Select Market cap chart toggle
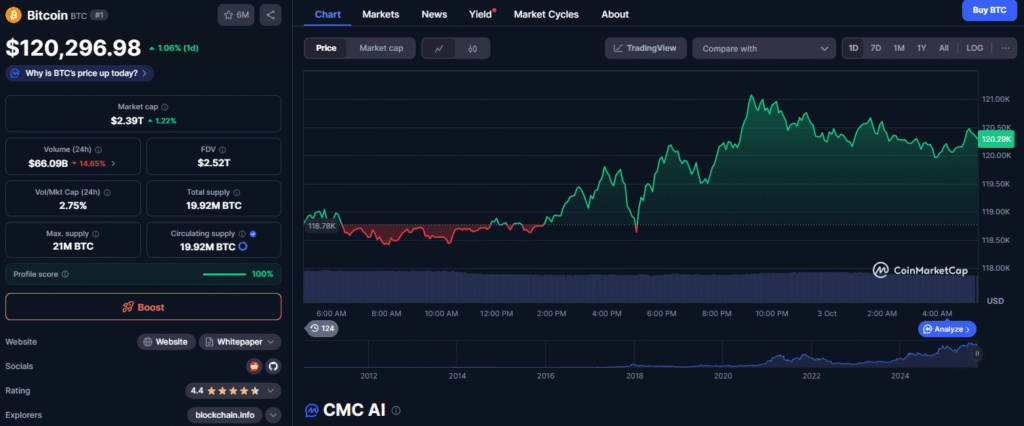Viewport: 1024px width, 426px height. click(x=381, y=48)
